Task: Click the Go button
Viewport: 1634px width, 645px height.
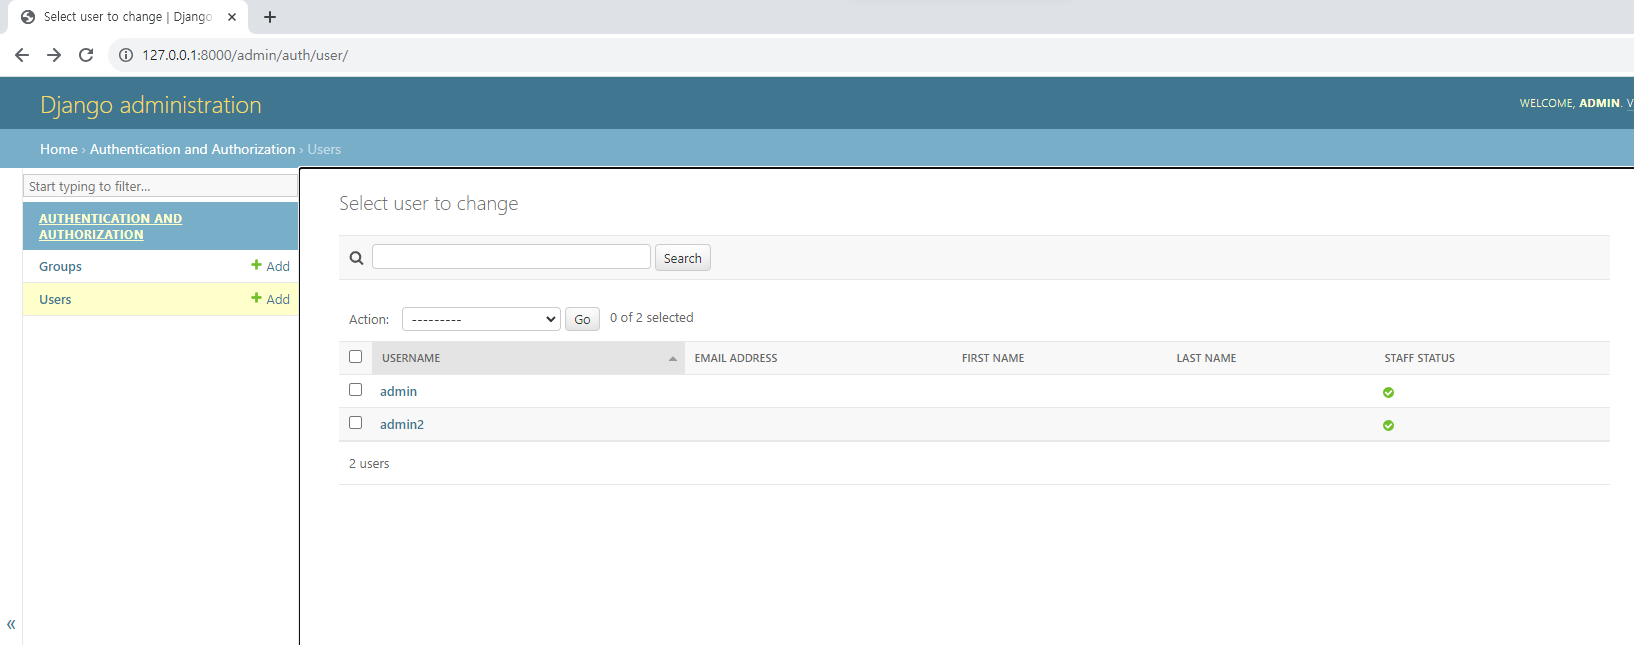Action: 582,319
